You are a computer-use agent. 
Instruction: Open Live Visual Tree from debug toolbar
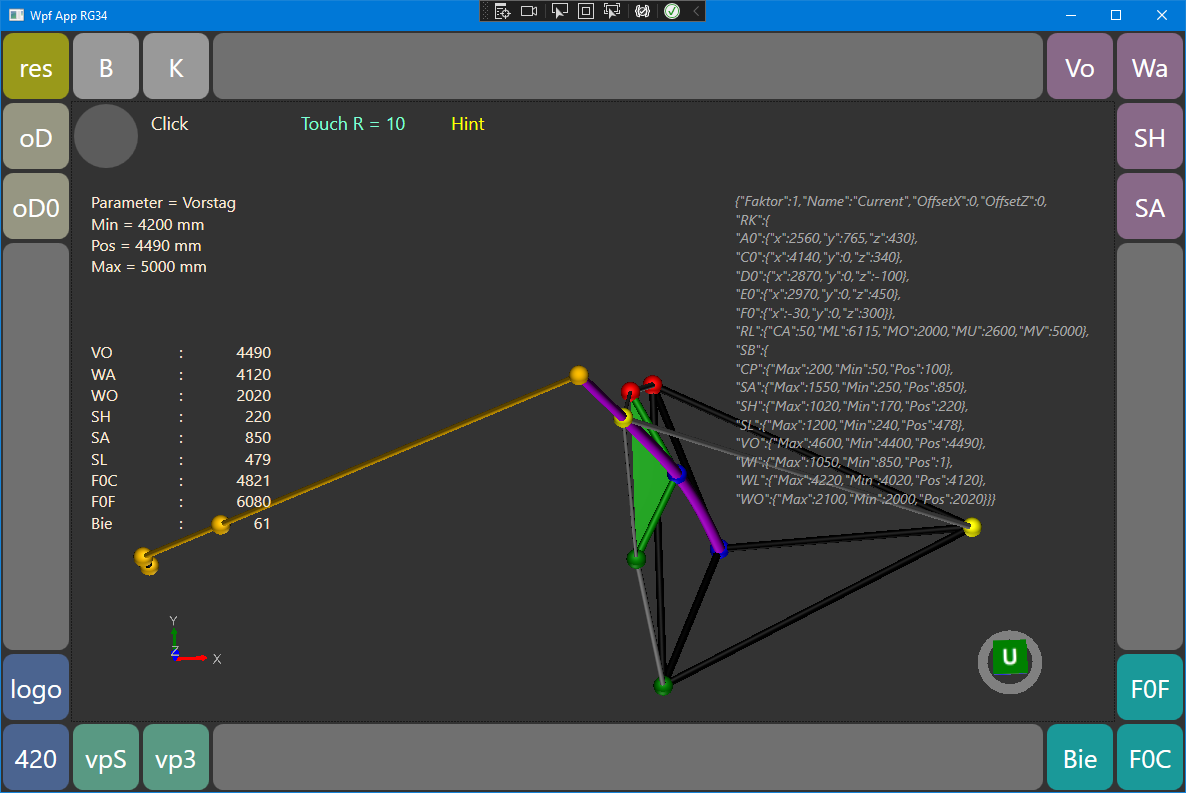coord(502,11)
